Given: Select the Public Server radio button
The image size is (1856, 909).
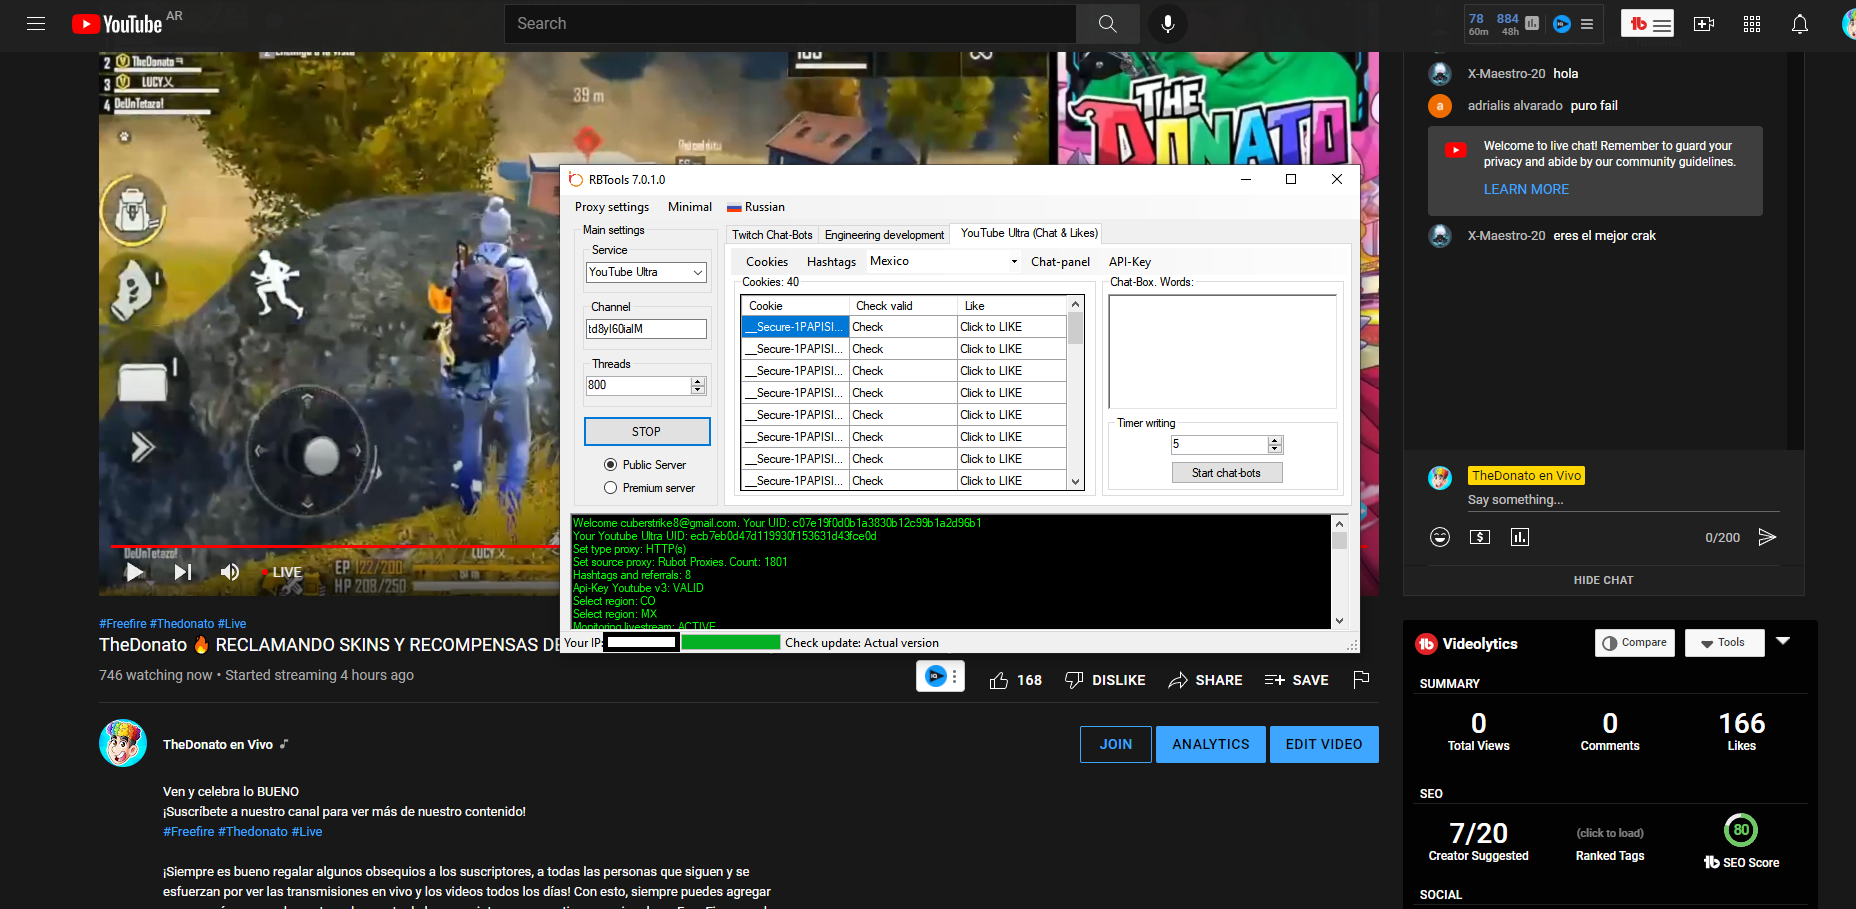Looking at the screenshot, I should (610, 465).
